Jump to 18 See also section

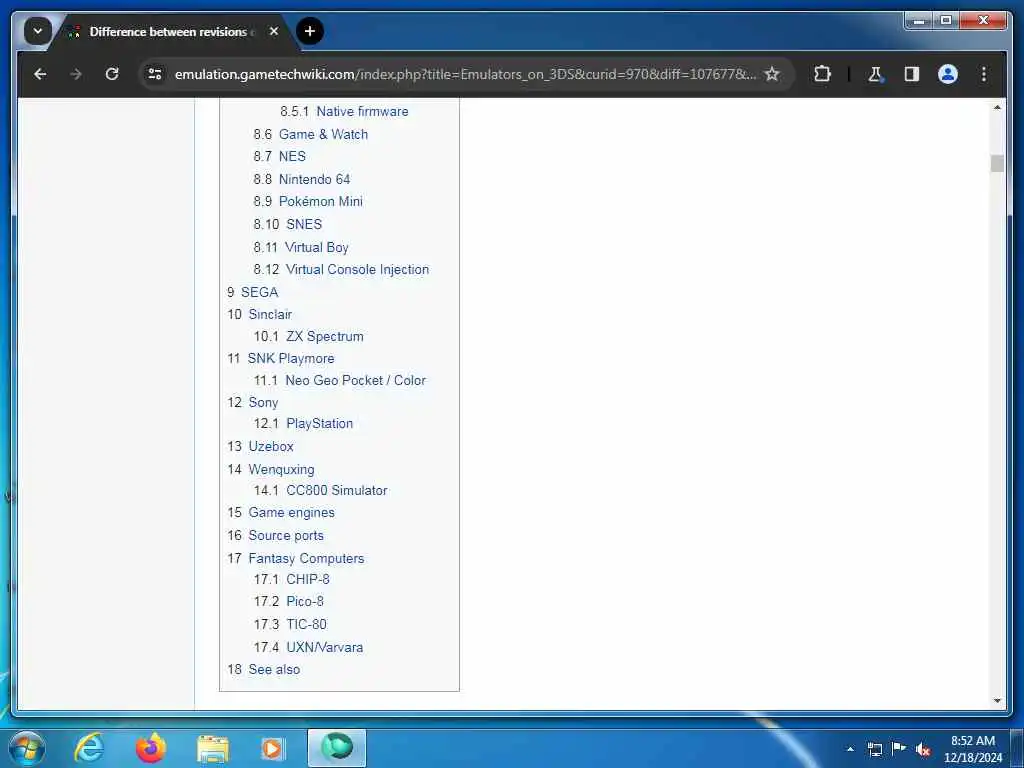click(264, 669)
